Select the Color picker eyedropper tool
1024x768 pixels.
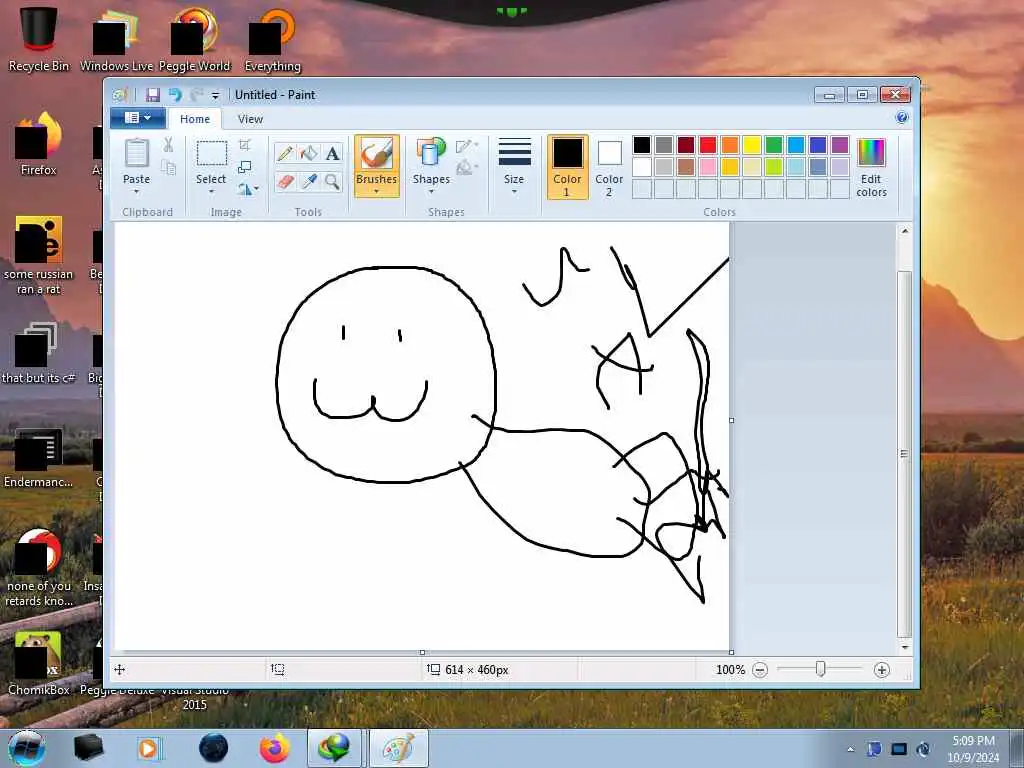pos(309,181)
